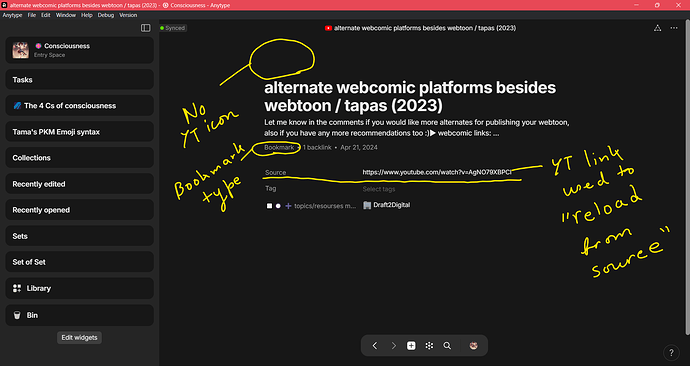Open the Recently edited widget
The width and height of the screenshot is (690, 366).
(x=80, y=184)
